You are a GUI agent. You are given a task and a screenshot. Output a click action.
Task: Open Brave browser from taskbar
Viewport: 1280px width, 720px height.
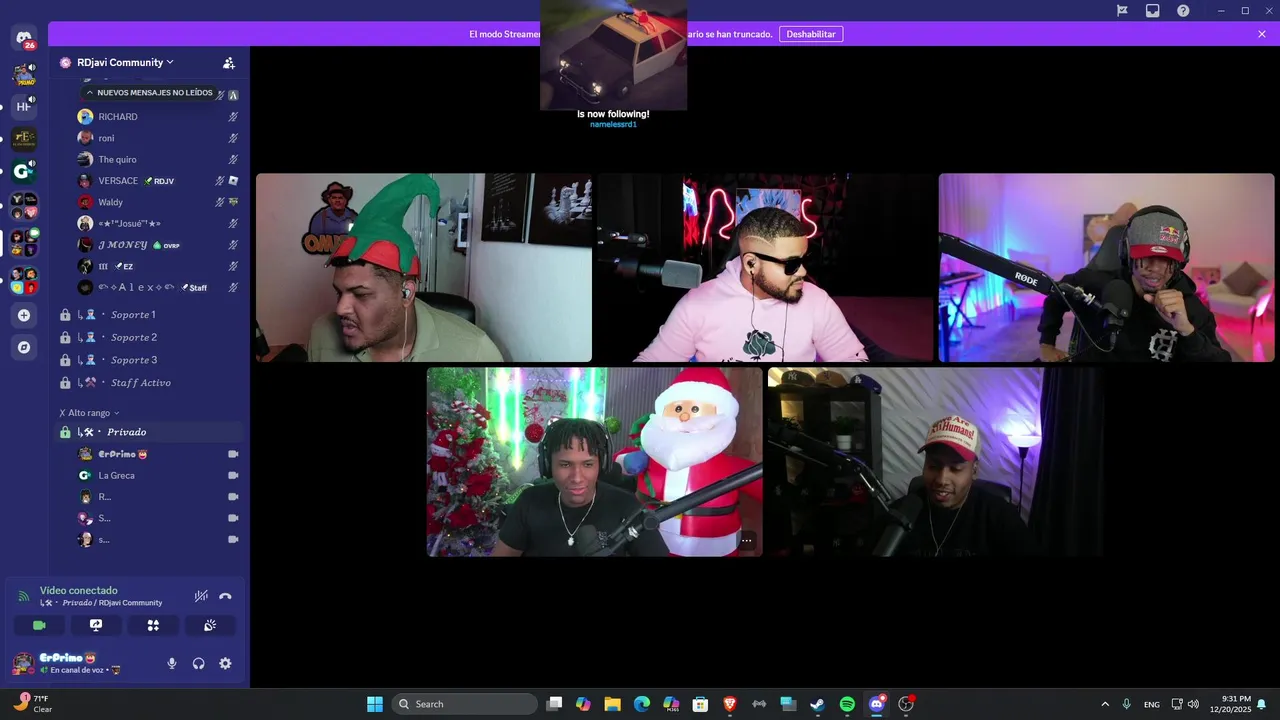[730, 704]
